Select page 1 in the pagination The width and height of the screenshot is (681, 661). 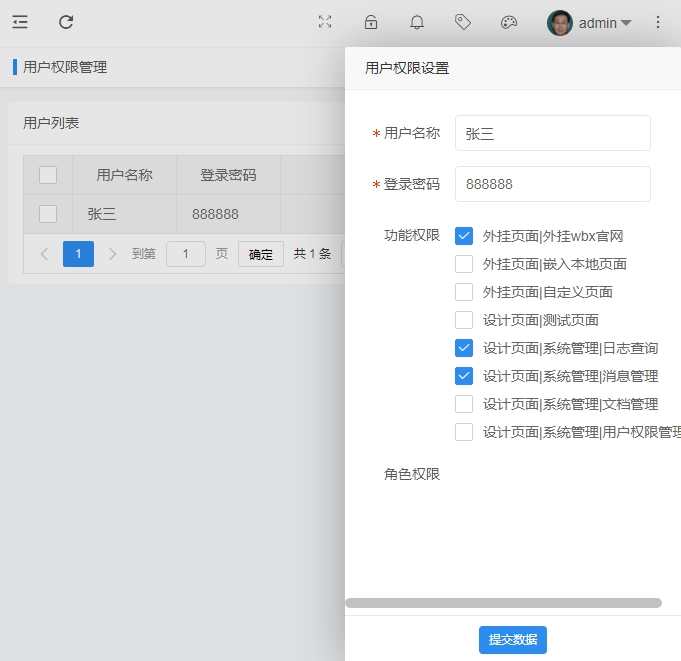tap(78, 254)
